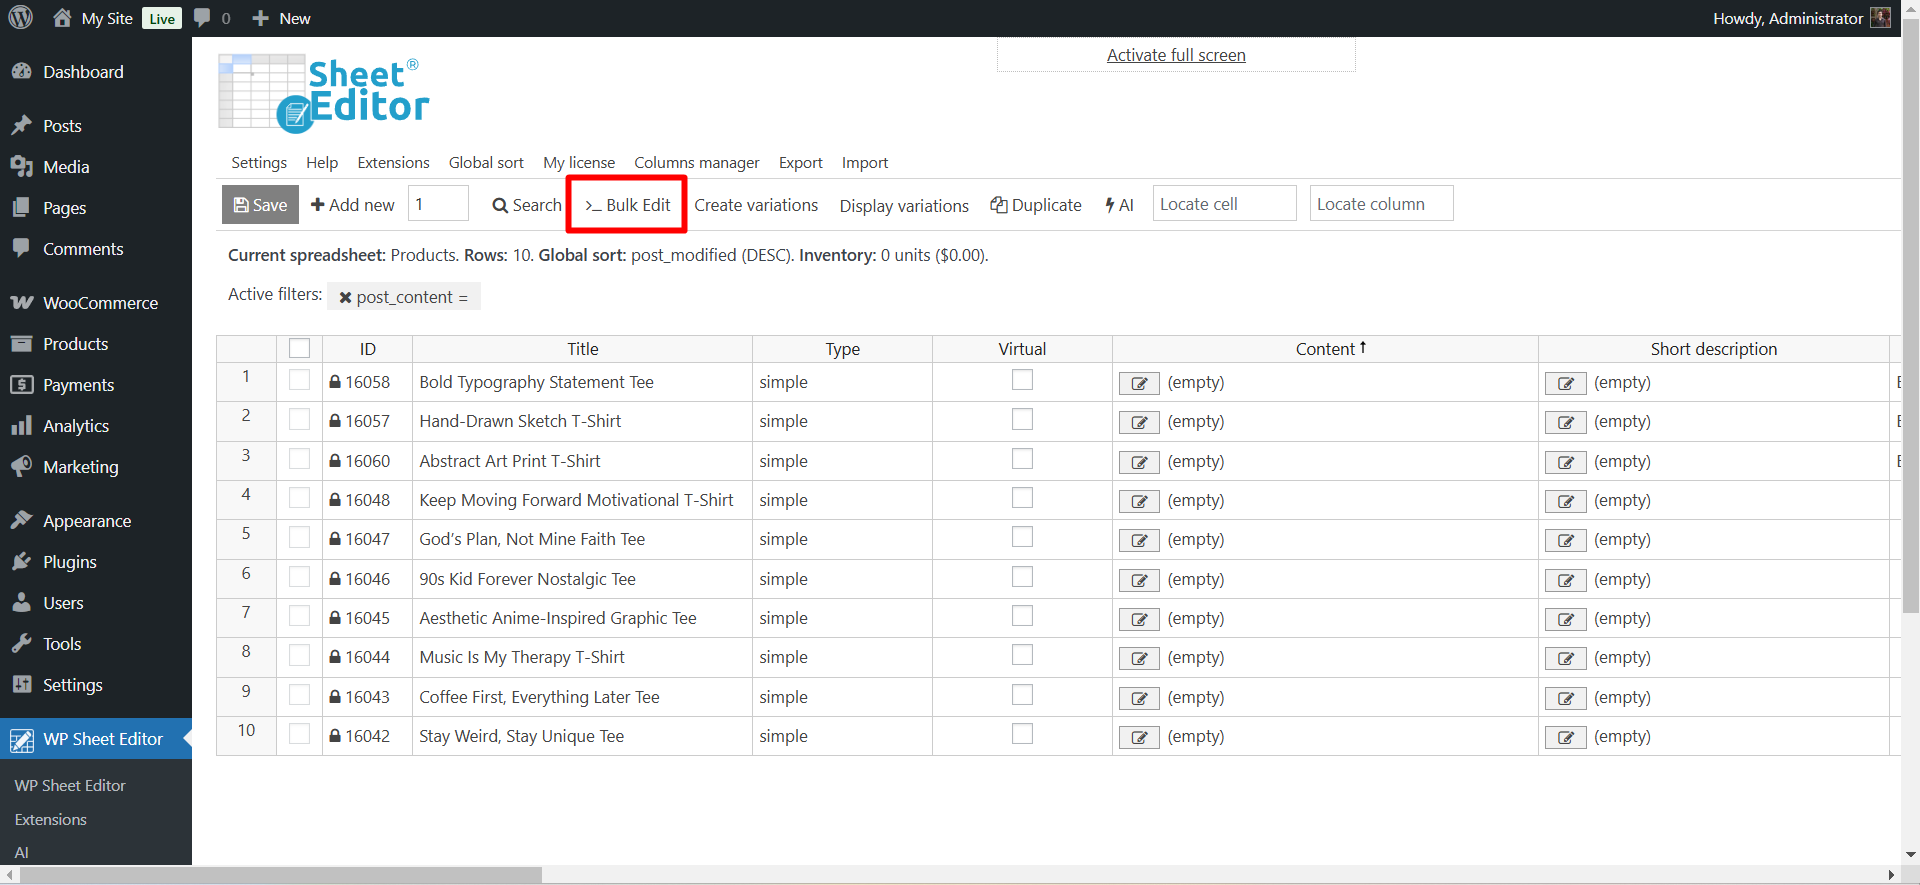1920x885 pixels.
Task: Open the Global sort menu
Action: (486, 162)
